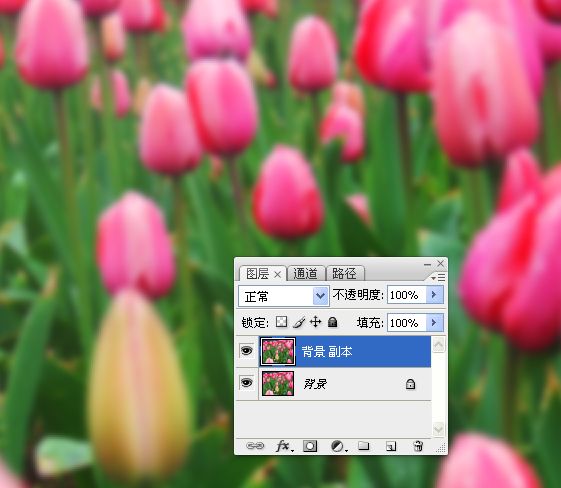Open the 不透明度 opacity slider arrow

[434, 295]
